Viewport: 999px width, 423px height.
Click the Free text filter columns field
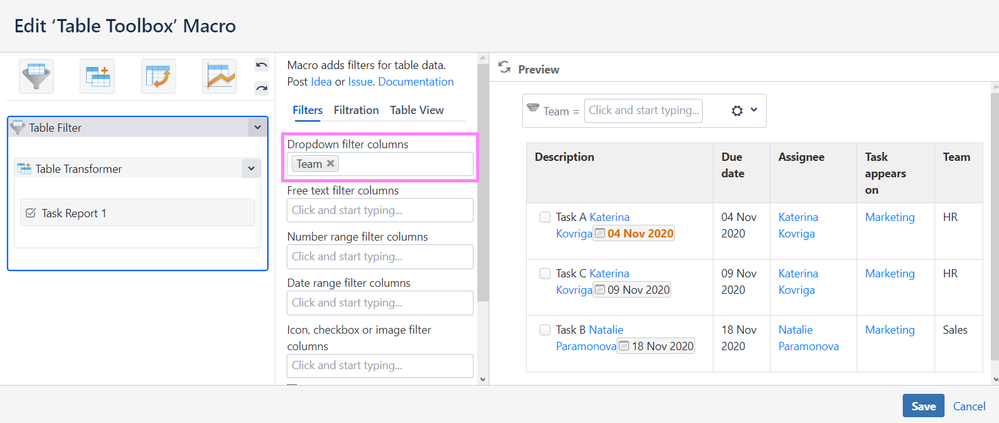click(380, 210)
